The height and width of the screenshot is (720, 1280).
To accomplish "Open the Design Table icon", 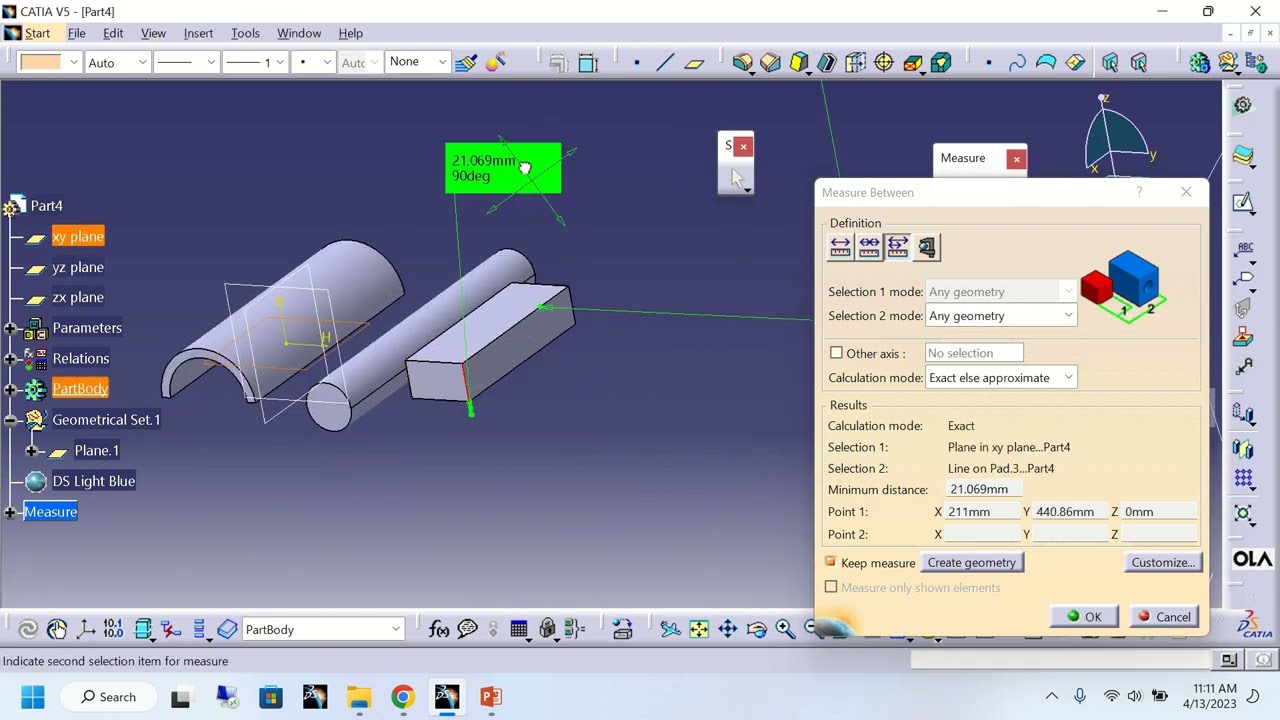I will [x=519, y=629].
